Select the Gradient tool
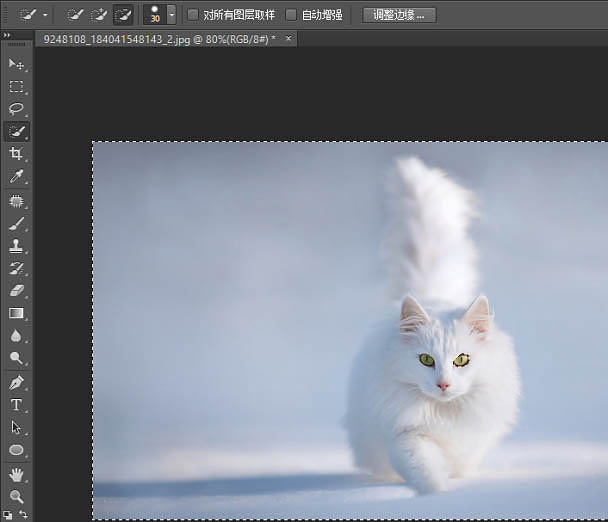The width and height of the screenshot is (608, 522). (16, 313)
